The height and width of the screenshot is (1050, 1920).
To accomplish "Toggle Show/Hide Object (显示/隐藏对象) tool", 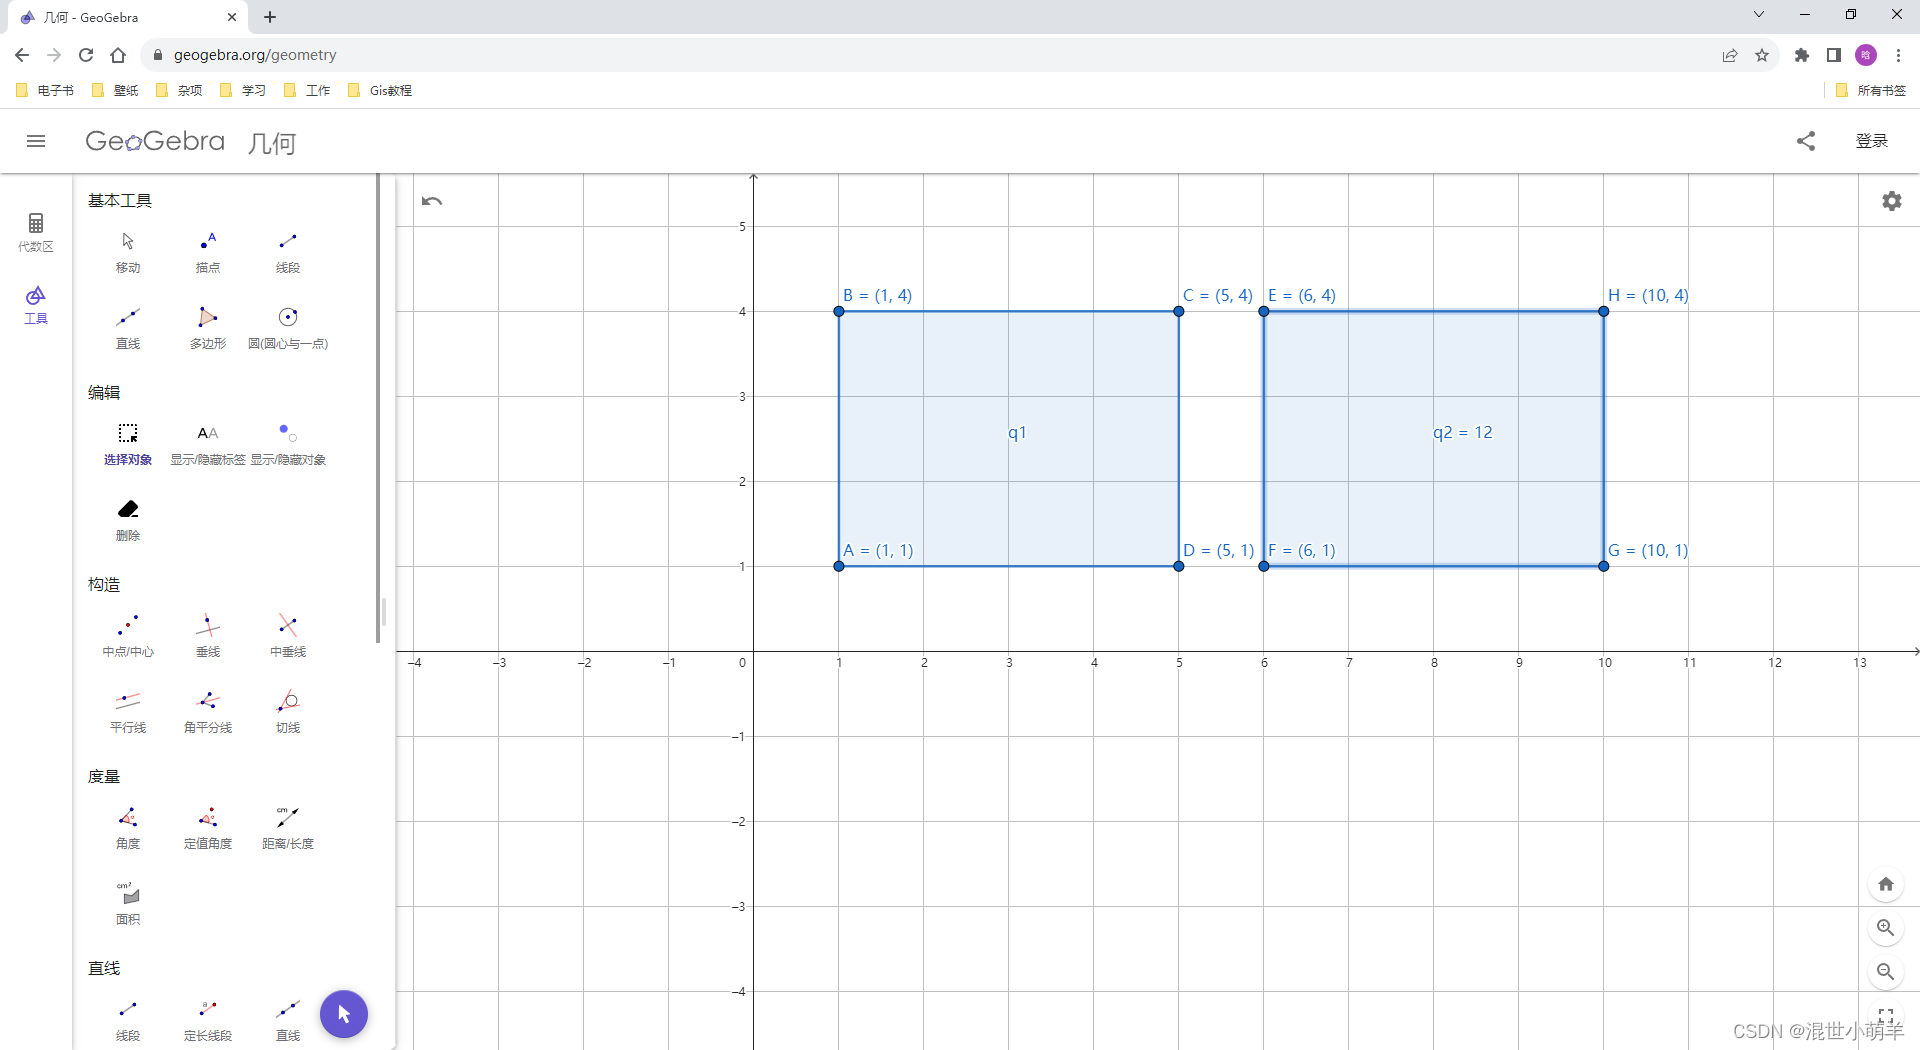I will click(x=288, y=444).
